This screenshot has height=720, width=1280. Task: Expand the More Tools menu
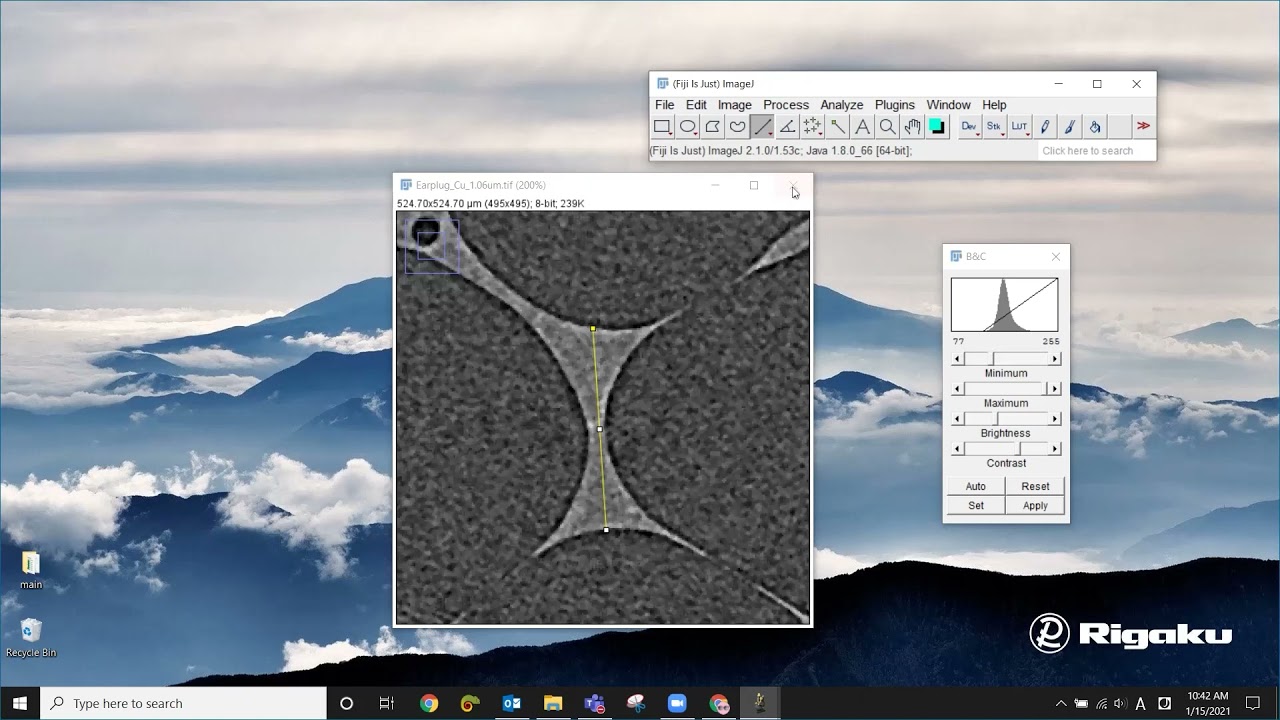pos(1143,126)
